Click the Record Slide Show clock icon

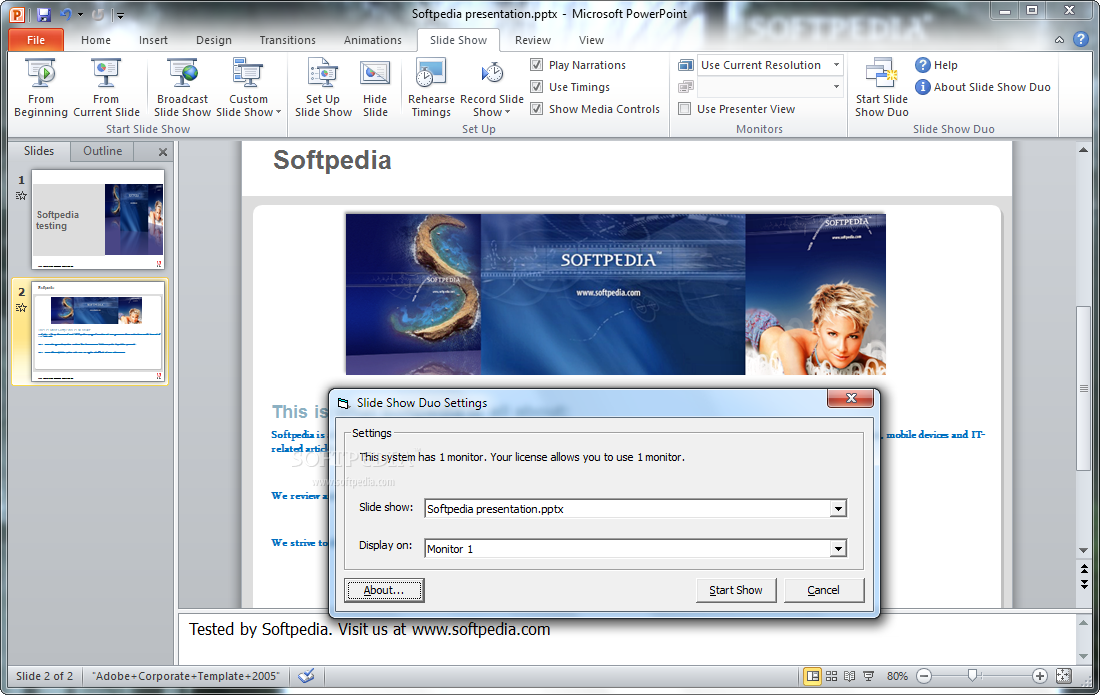coord(492,73)
